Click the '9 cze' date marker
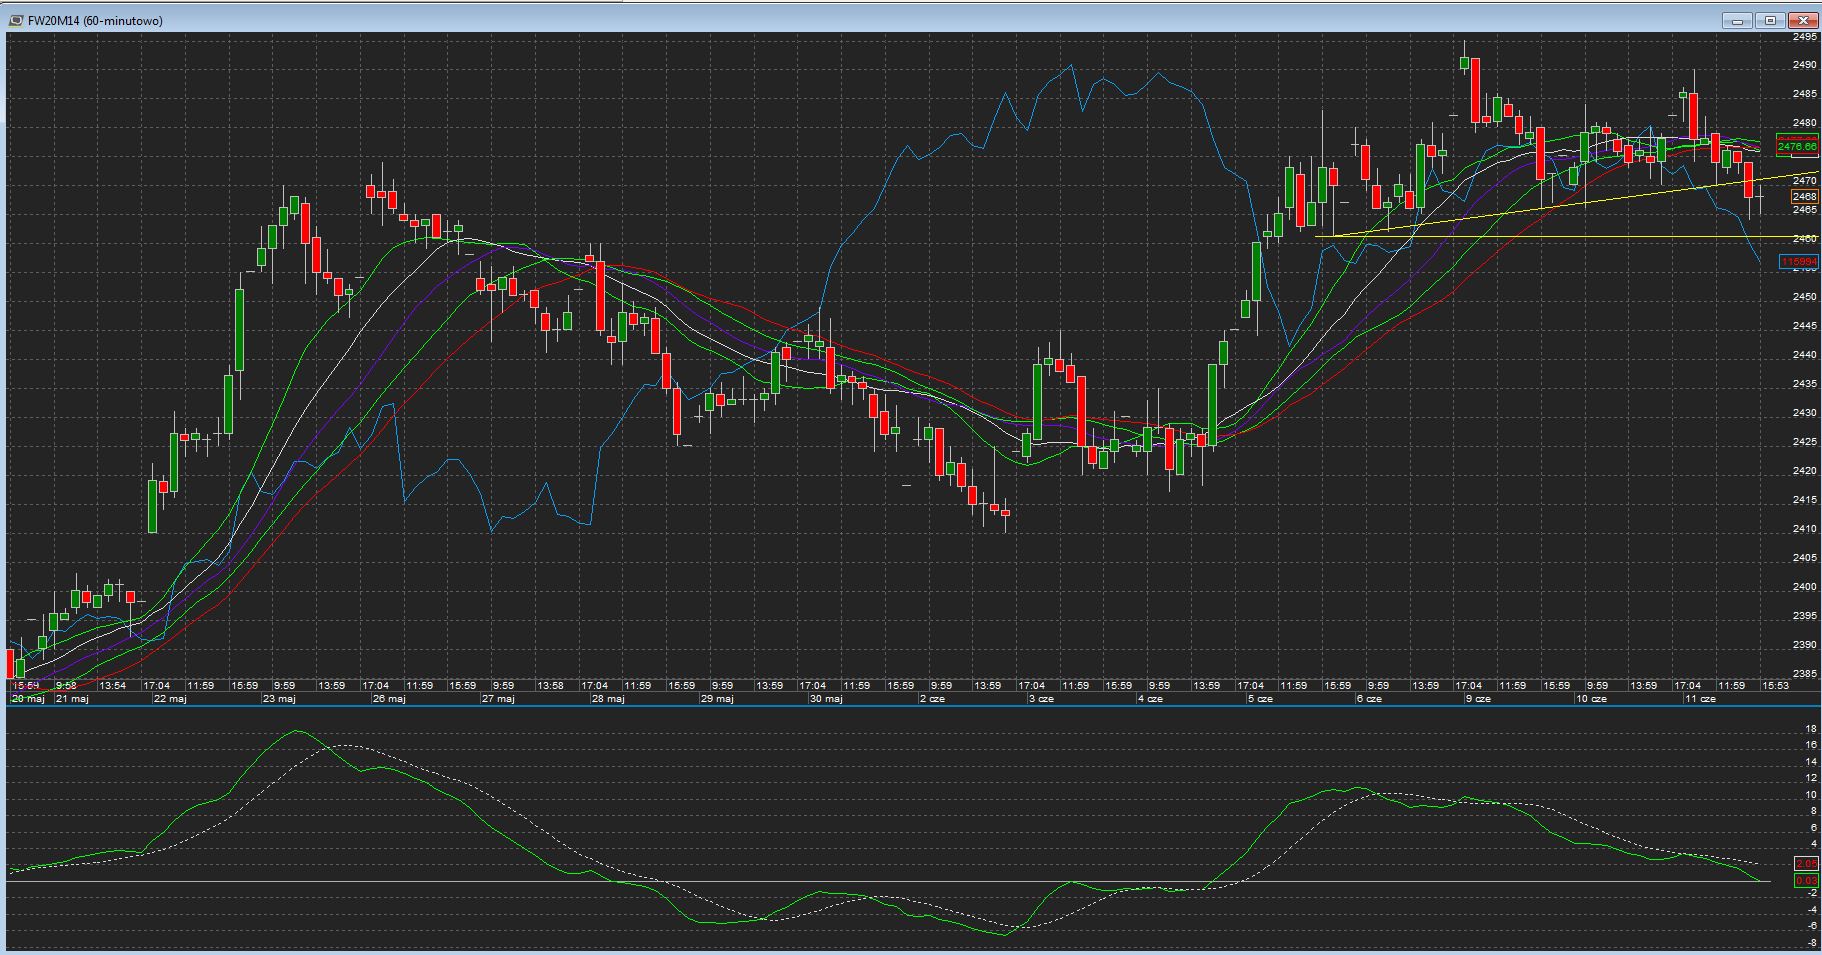Screen dimensions: 1822x955 [x=1478, y=699]
